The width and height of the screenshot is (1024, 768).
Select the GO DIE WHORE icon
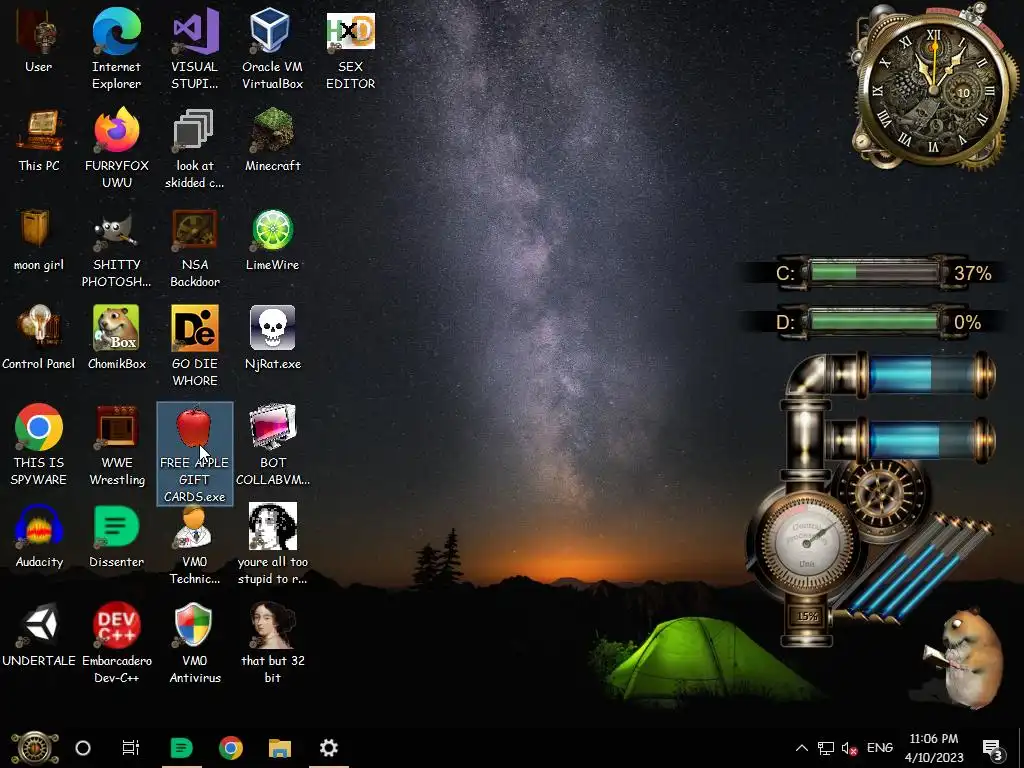point(195,346)
